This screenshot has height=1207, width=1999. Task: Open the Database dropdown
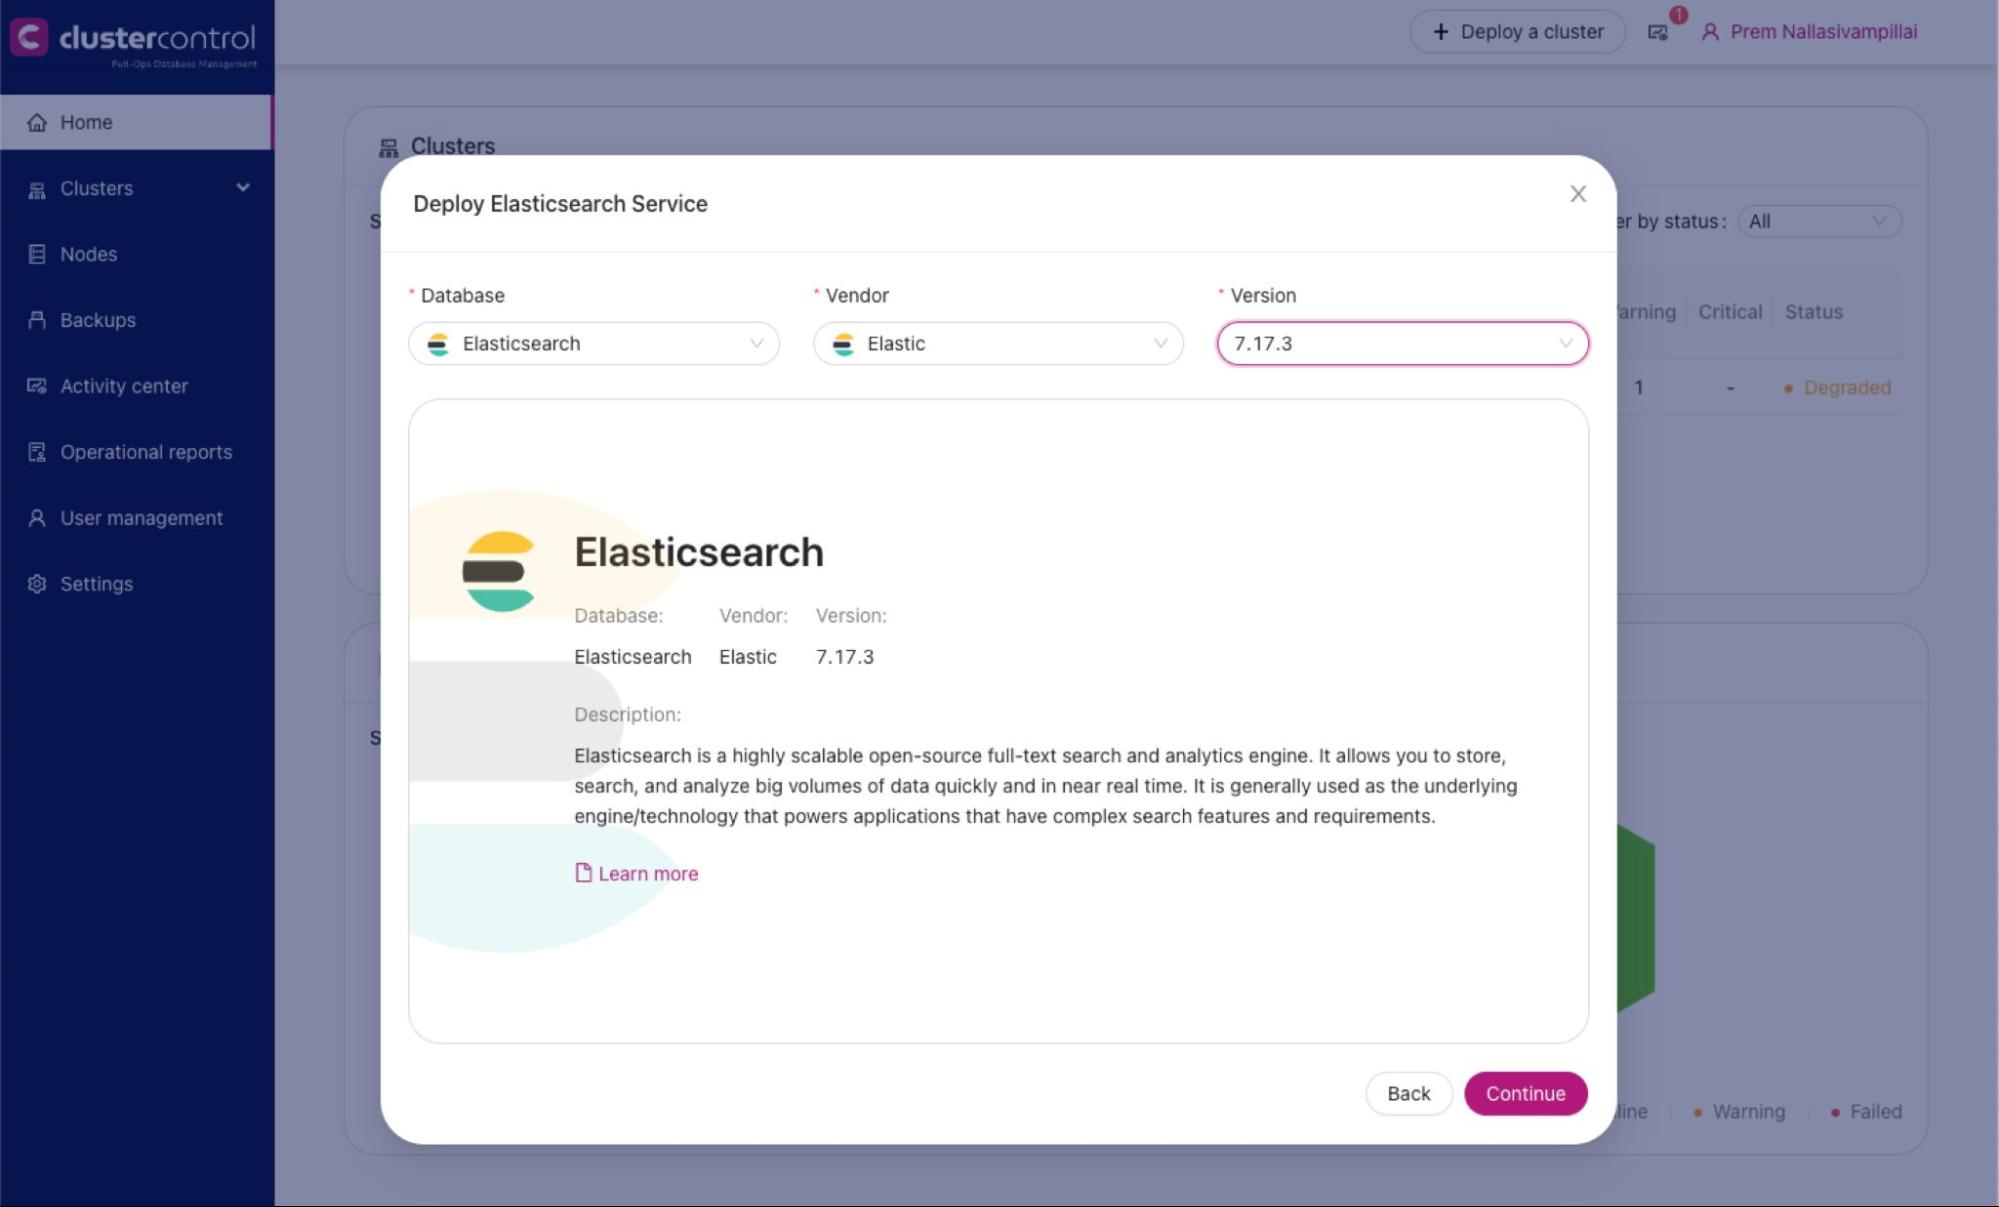593,343
